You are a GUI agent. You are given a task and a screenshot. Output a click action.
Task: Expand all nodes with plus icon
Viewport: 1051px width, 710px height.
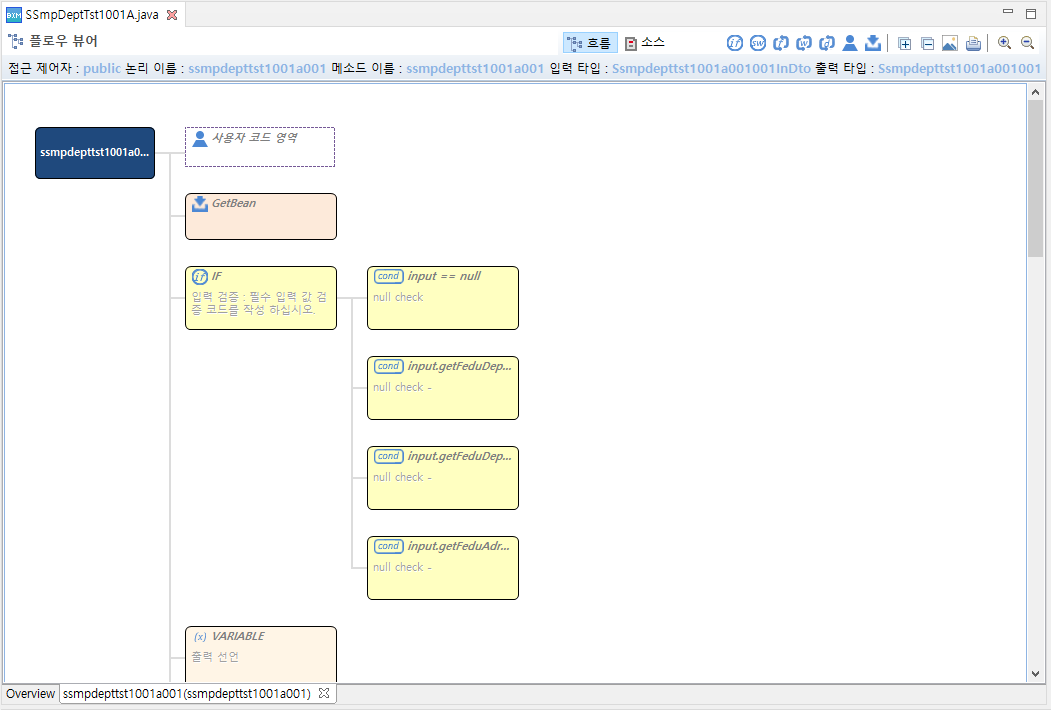[x=905, y=43]
